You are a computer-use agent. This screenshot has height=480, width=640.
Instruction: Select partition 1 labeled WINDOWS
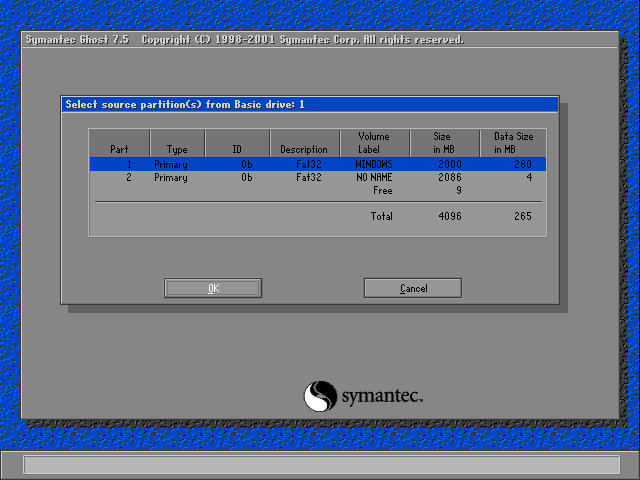pos(318,164)
